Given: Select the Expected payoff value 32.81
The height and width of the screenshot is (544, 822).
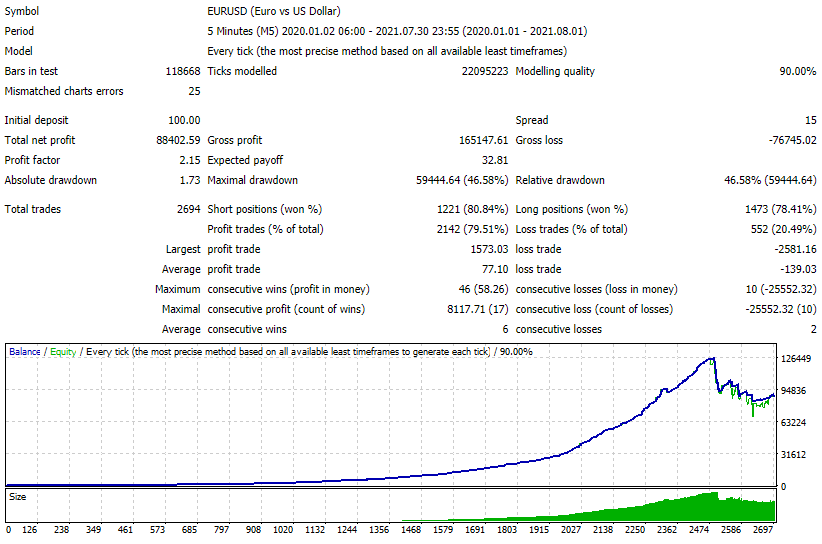Looking at the screenshot, I should [x=495, y=160].
